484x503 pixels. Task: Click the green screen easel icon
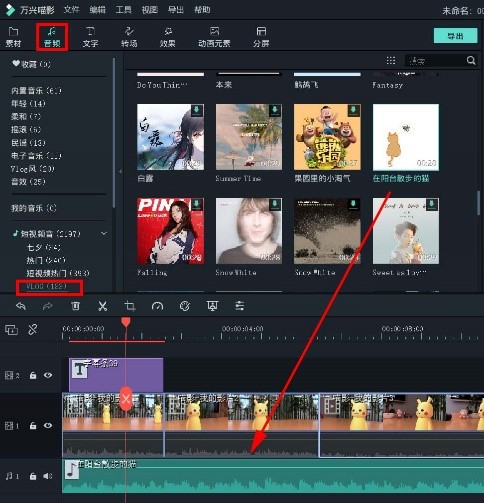coord(212,306)
